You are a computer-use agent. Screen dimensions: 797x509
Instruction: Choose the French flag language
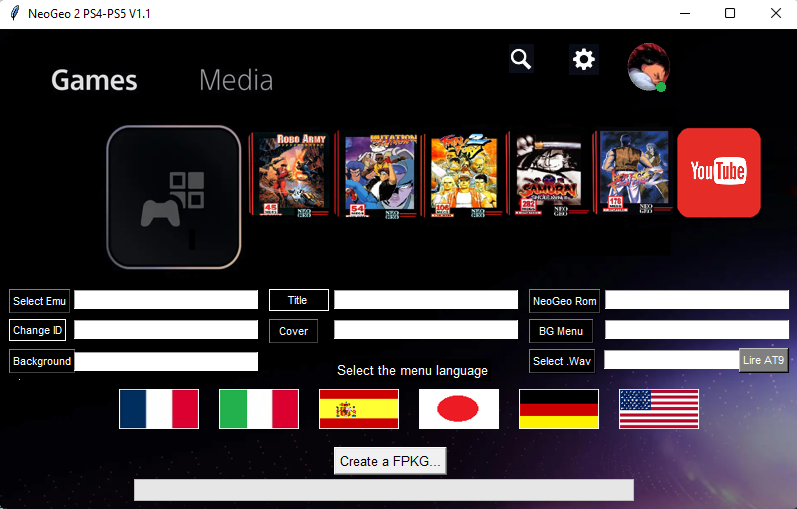coord(159,409)
